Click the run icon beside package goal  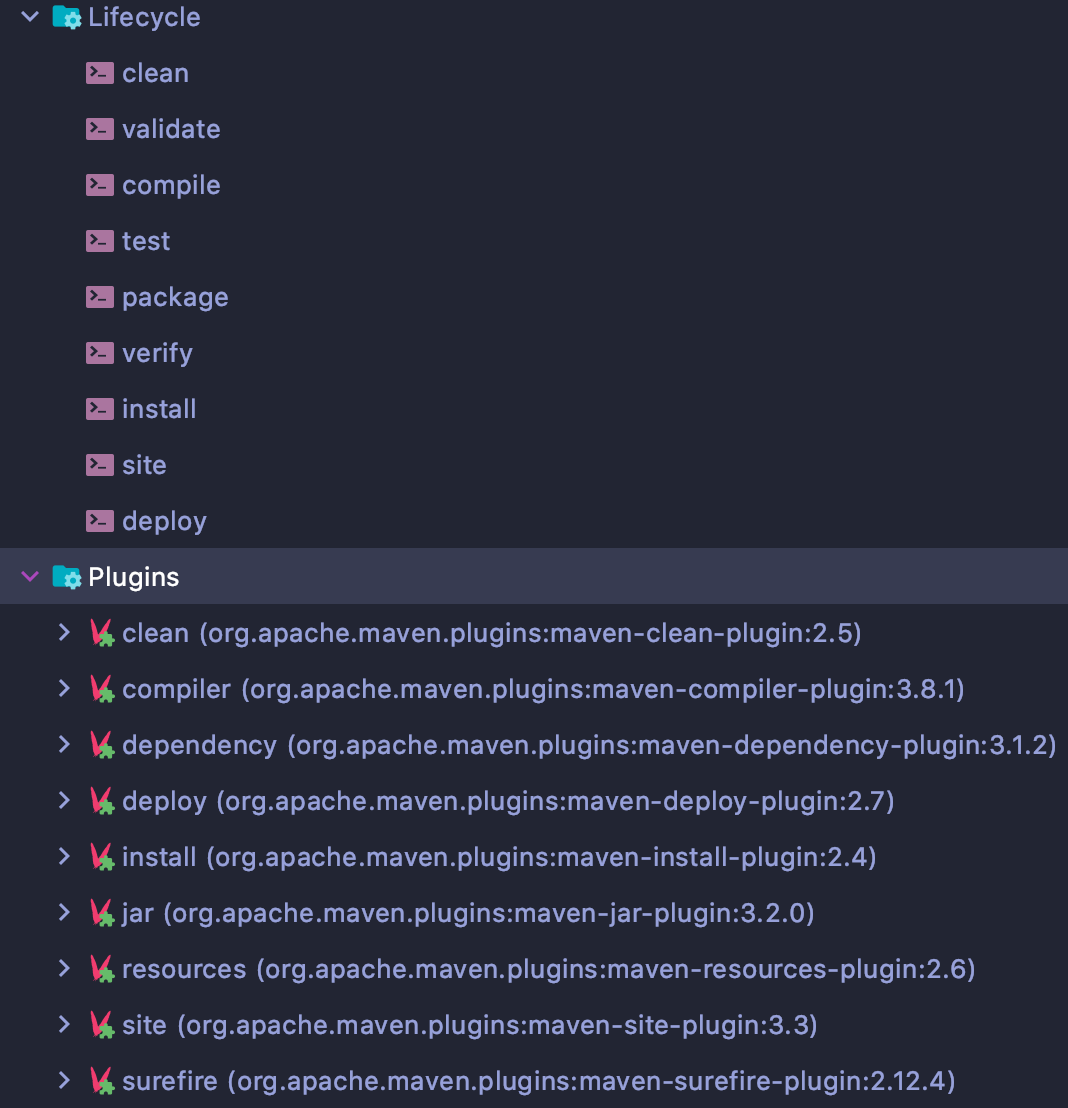tap(99, 297)
